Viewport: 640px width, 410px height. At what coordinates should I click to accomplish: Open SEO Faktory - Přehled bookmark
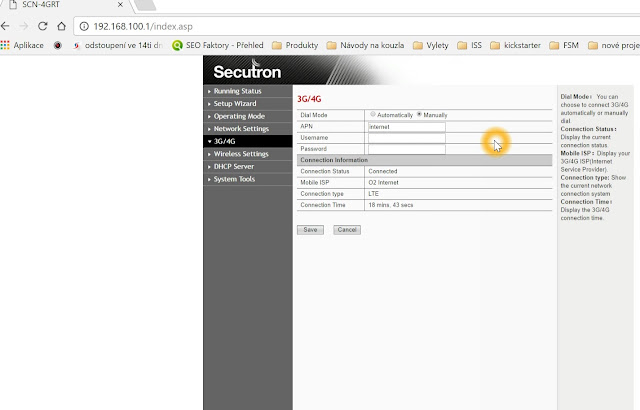[x=218, y=45]
